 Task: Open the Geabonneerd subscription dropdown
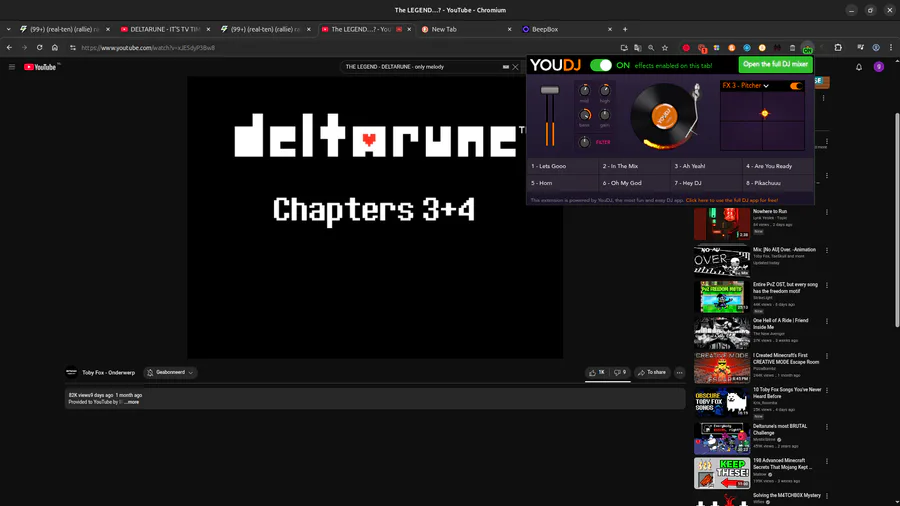(170, 372)
